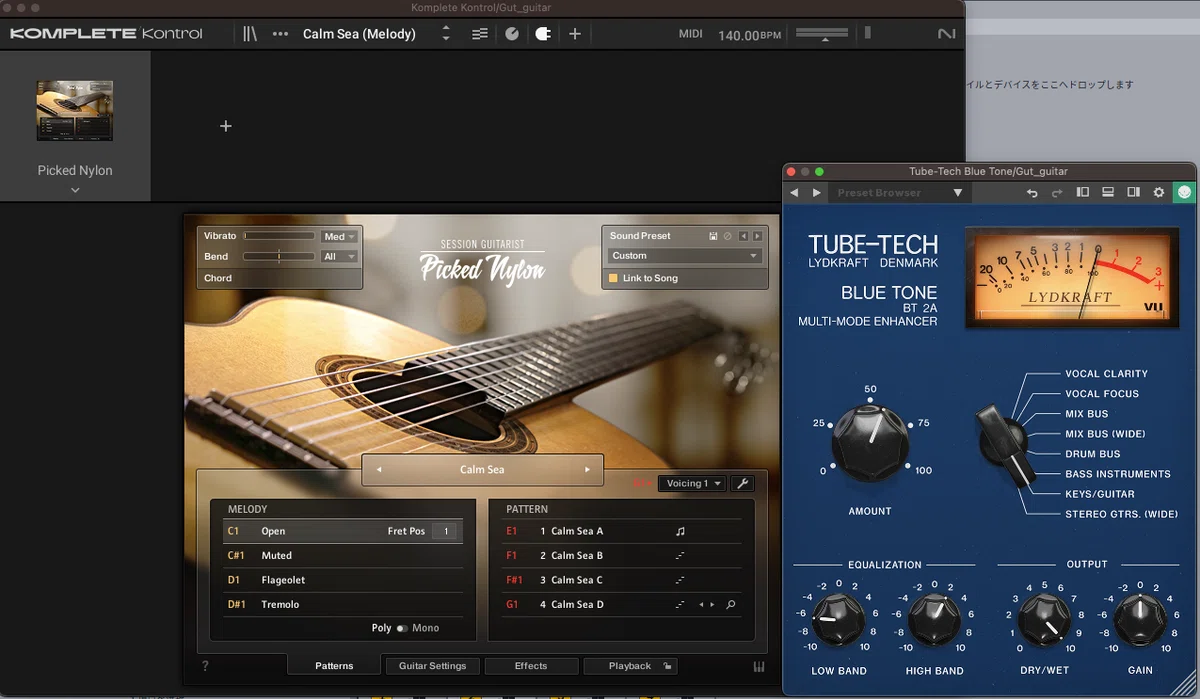
Task: Select previous song with left arrow near Calm Sea
Action: coord(379,469)
